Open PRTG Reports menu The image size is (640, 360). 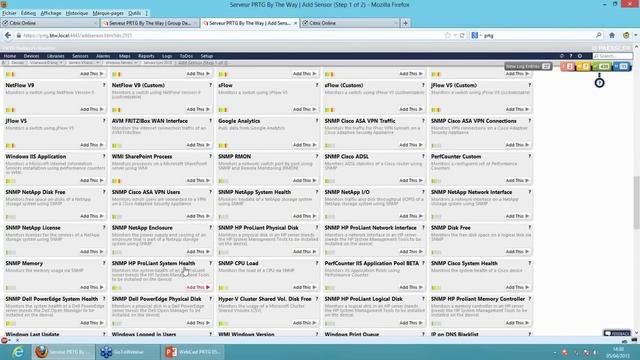146,56
